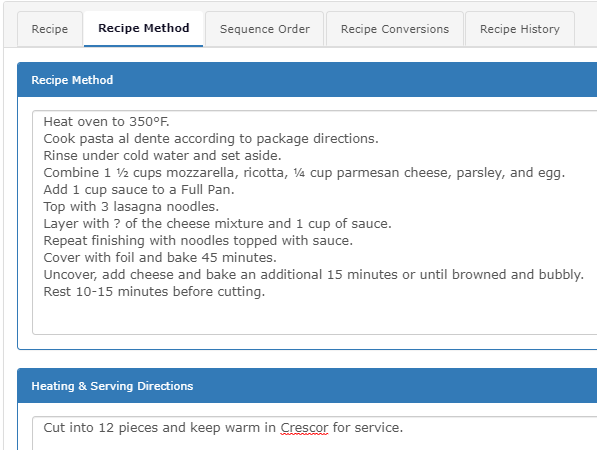Click the Heating & Serving Directions header

[x=307, y=386]
